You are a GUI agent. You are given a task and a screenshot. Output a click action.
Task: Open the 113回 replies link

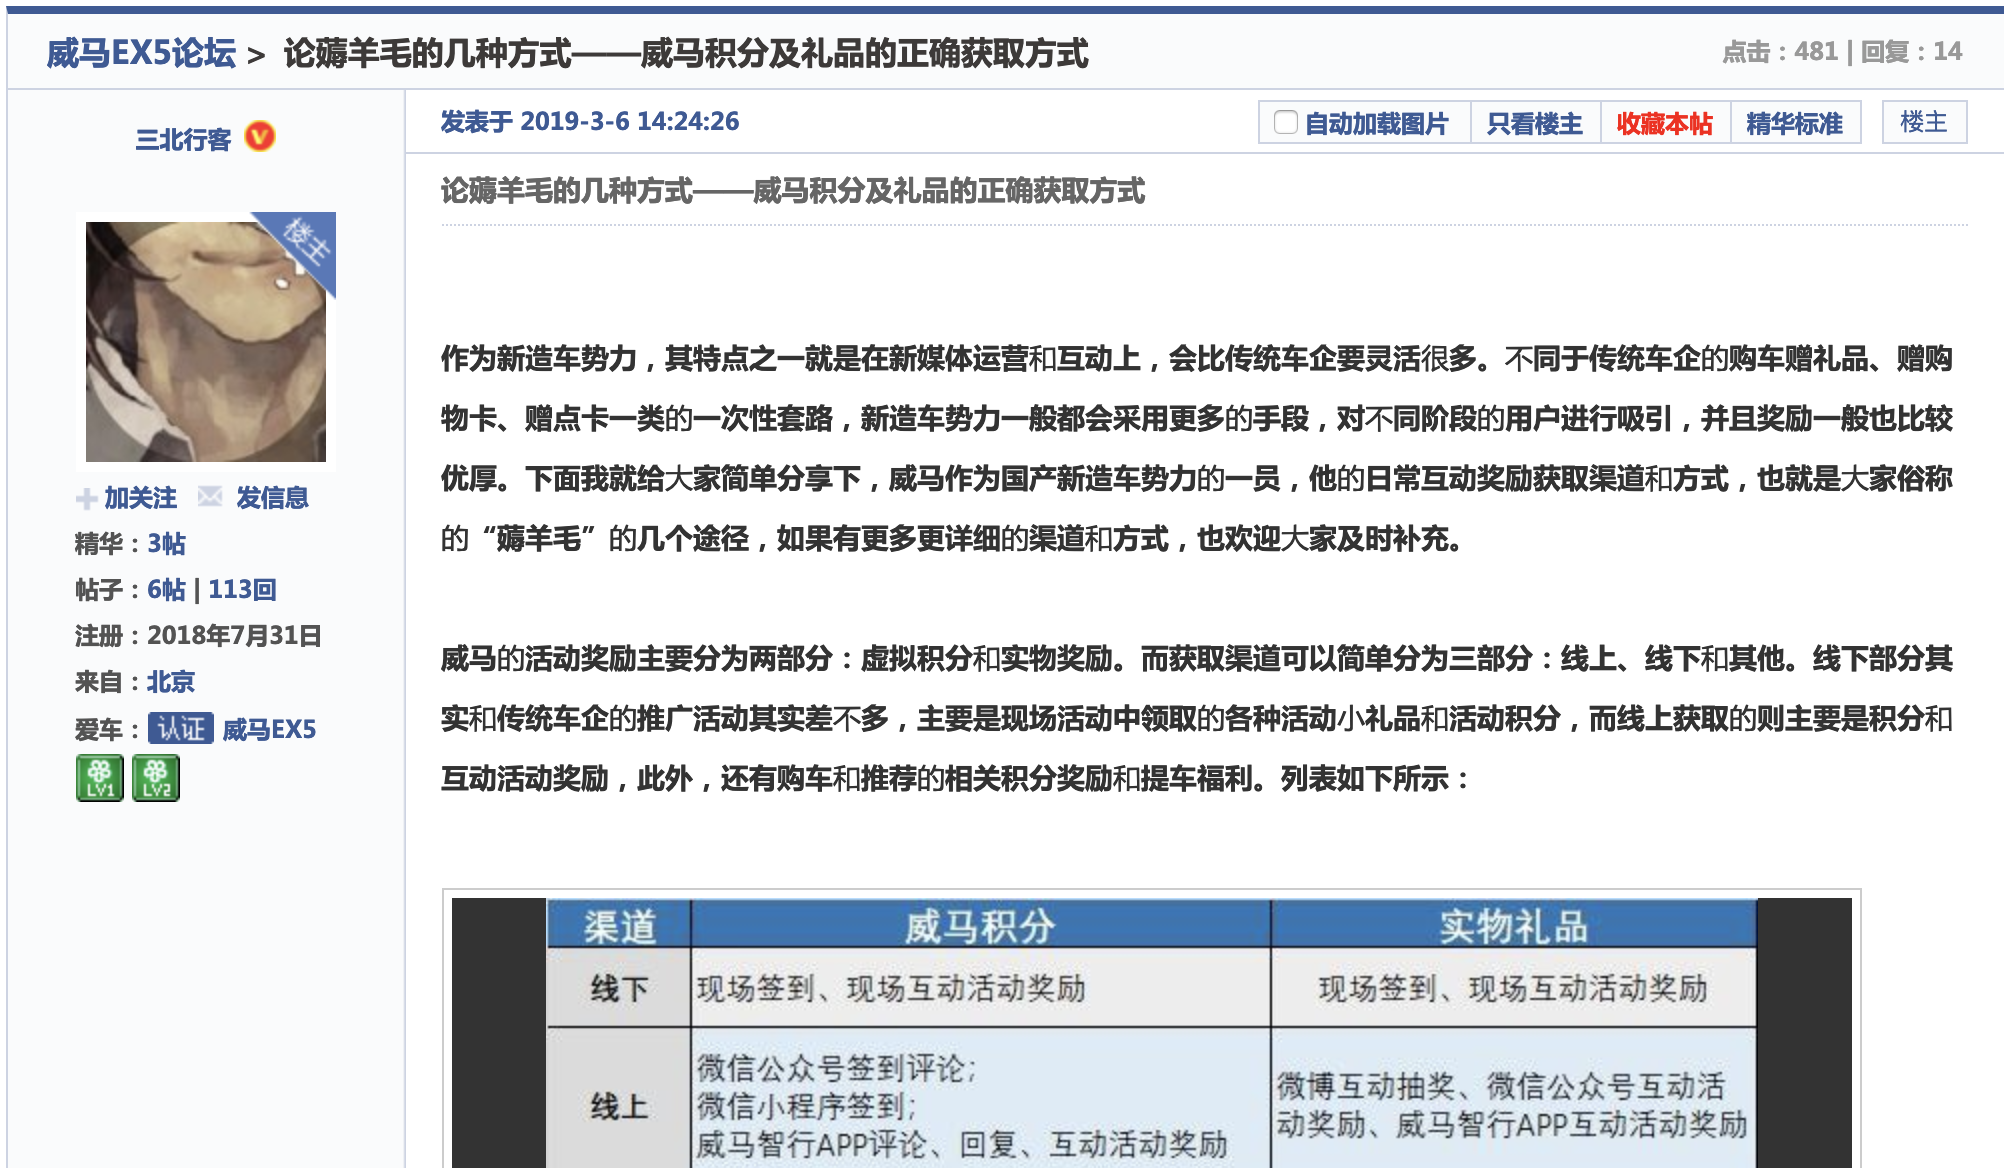click(242, 590)
